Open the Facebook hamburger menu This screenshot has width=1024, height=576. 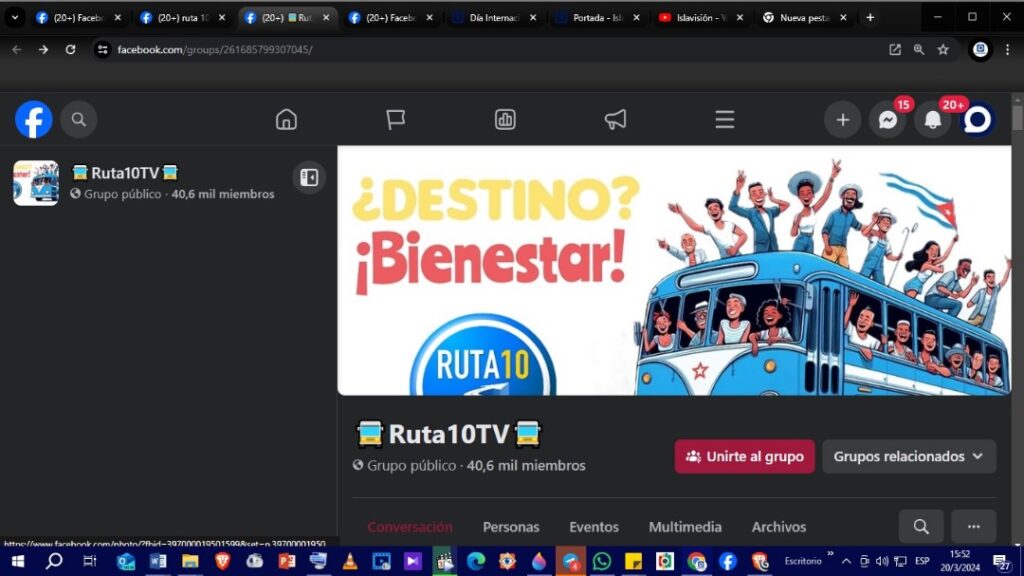724,120
